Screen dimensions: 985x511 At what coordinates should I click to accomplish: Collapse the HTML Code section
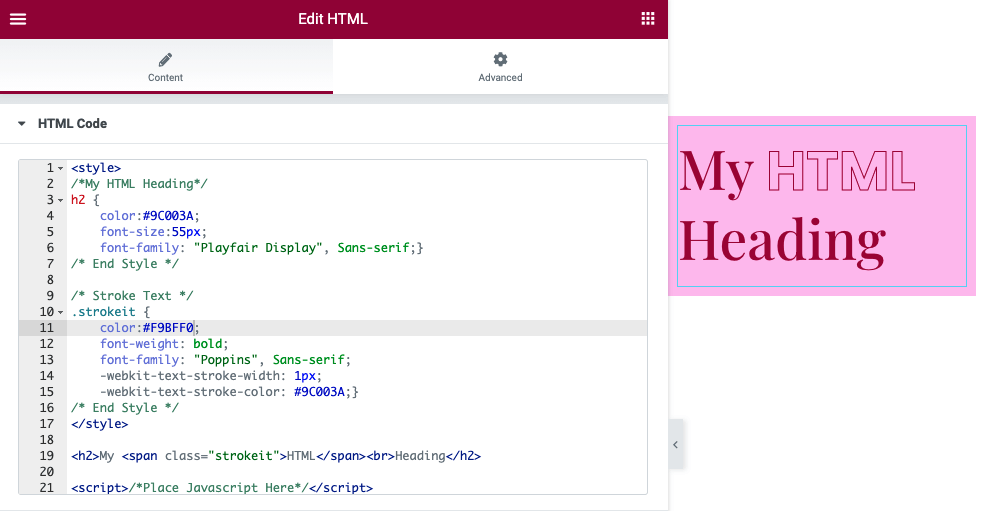[x=22, y=124]
